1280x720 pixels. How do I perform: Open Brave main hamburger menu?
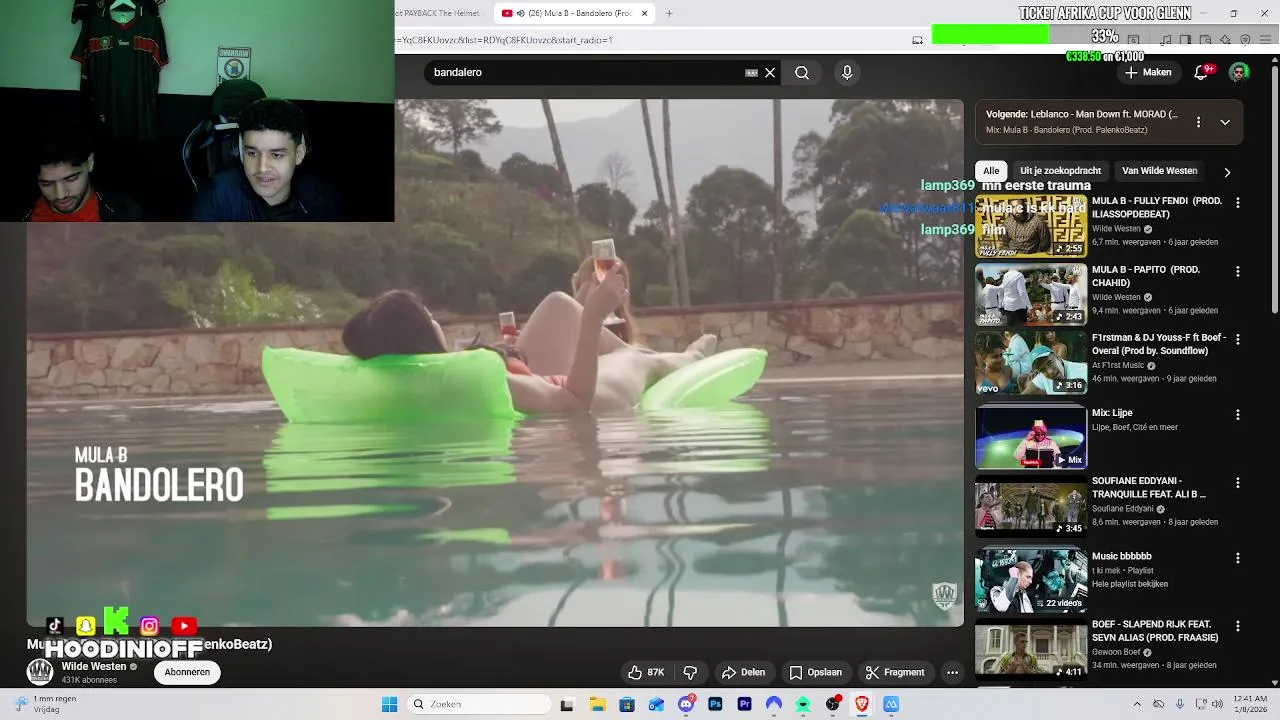(1265, 40)
